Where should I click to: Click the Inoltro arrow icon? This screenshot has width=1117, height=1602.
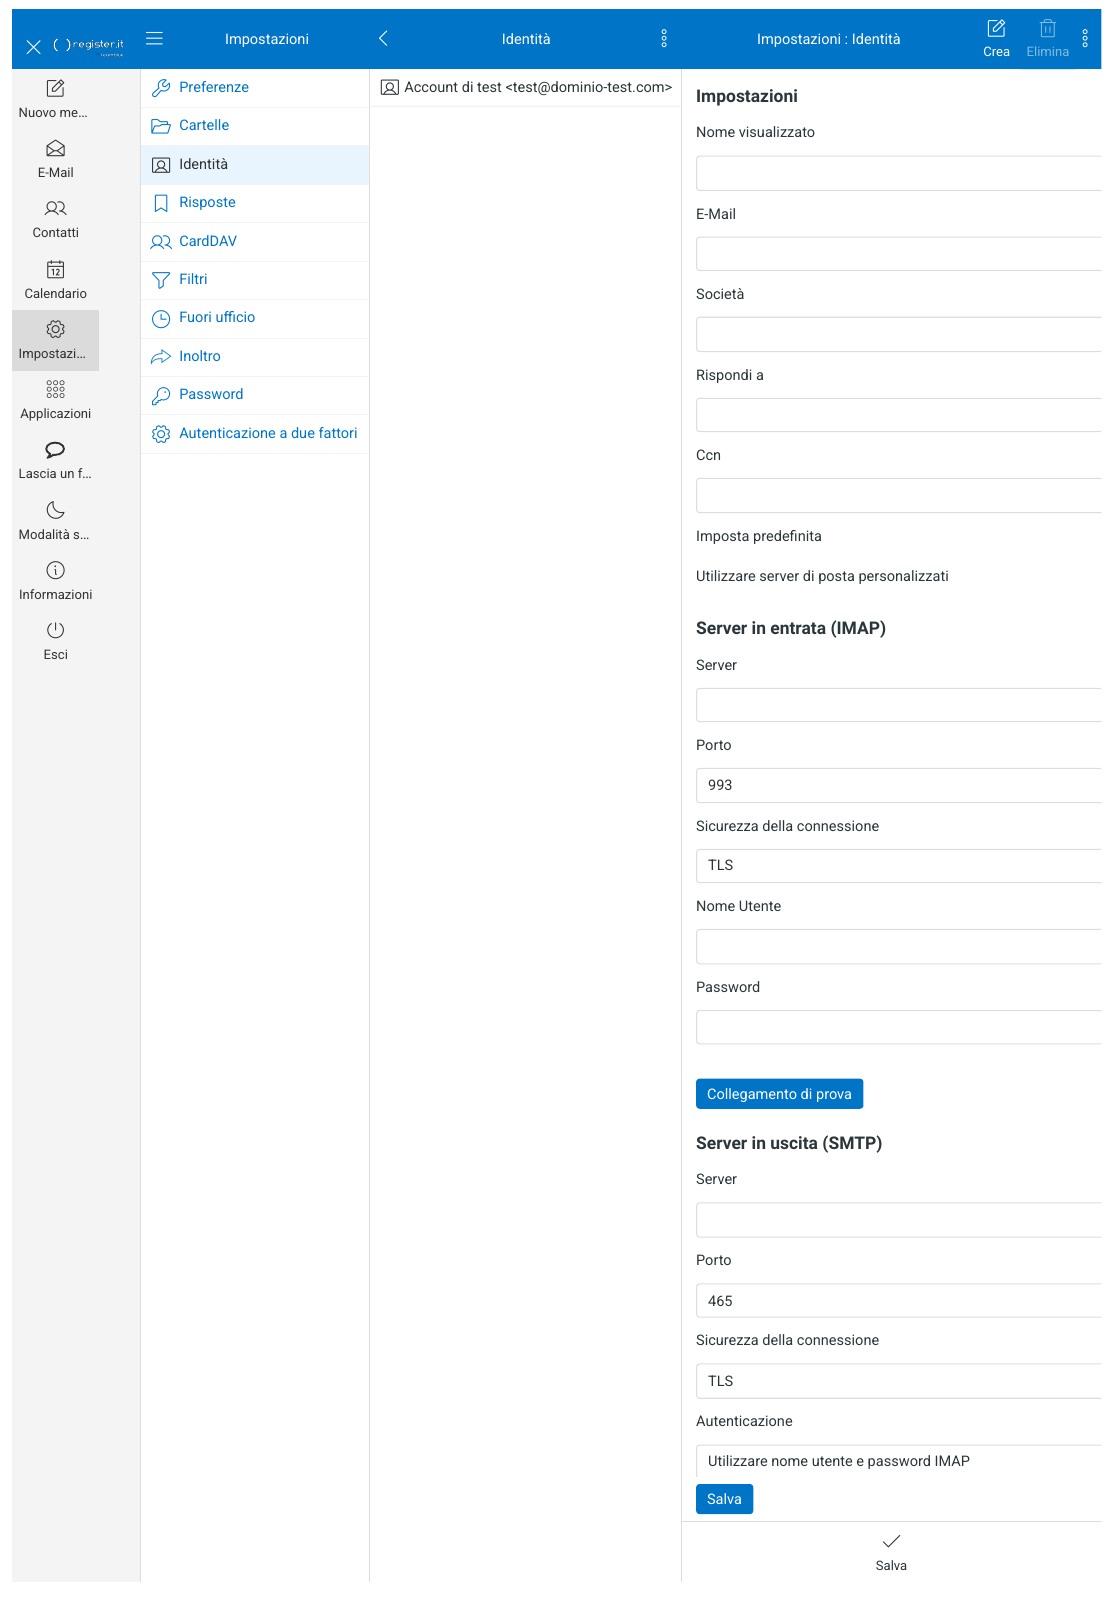(161, 357)
